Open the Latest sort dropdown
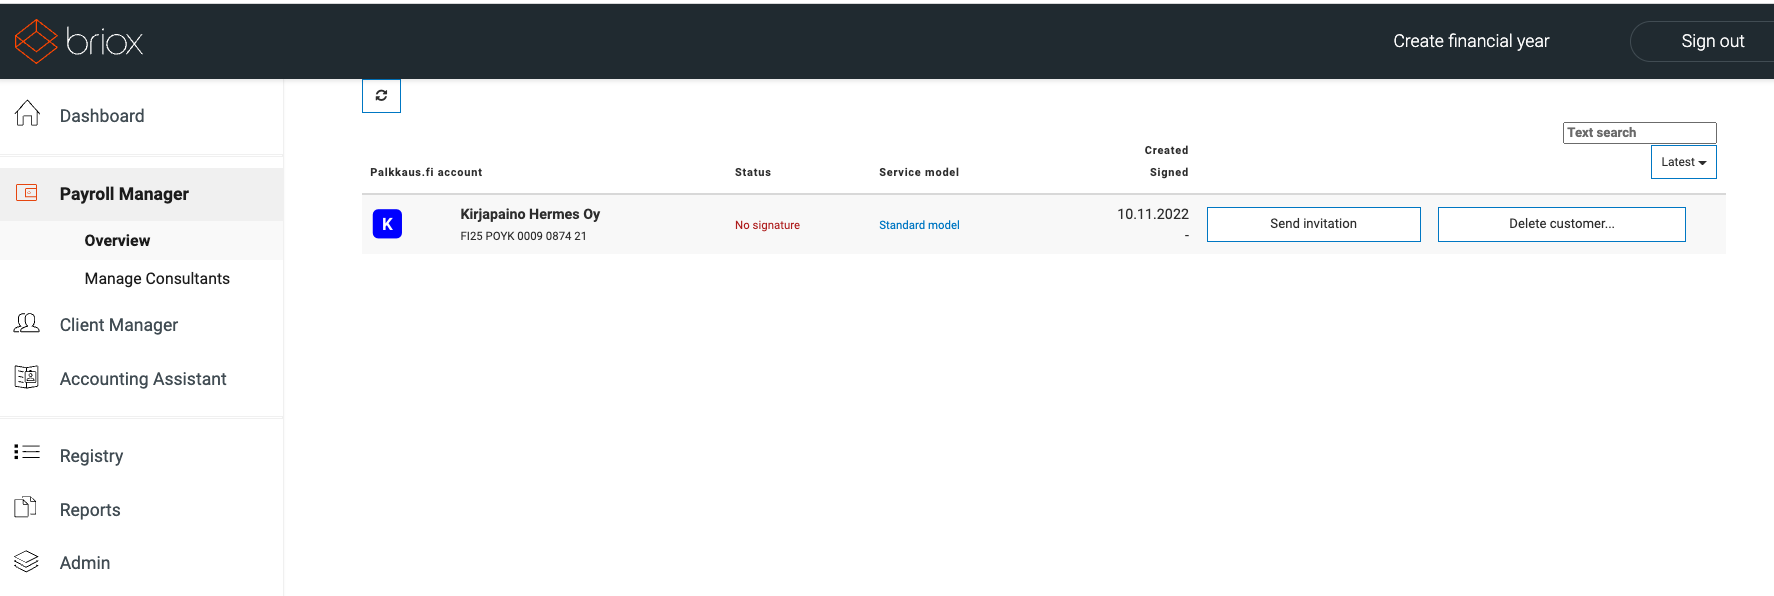This screenshot has height=596, width=1774. pyautogui.click(x=1683, y=162)
